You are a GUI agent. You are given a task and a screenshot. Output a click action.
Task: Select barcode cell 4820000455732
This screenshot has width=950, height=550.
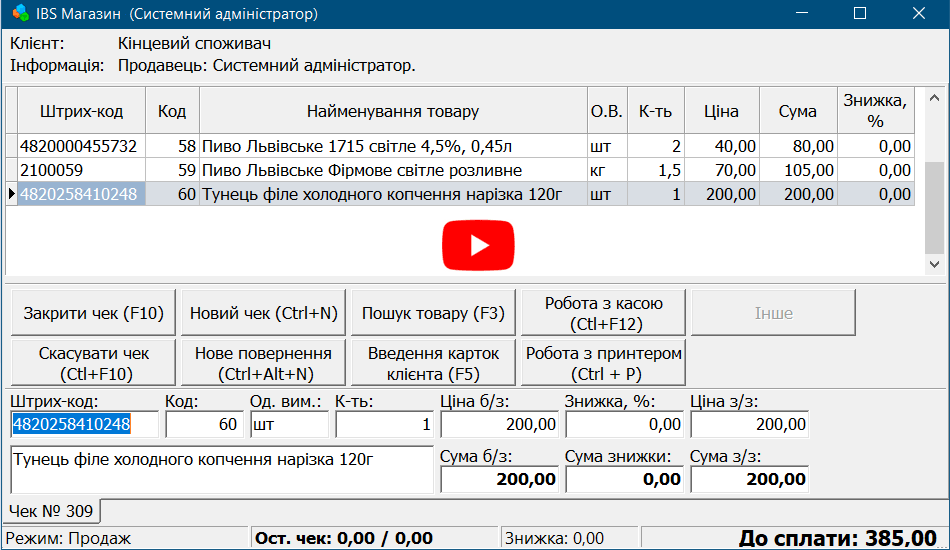pos(81,146)
